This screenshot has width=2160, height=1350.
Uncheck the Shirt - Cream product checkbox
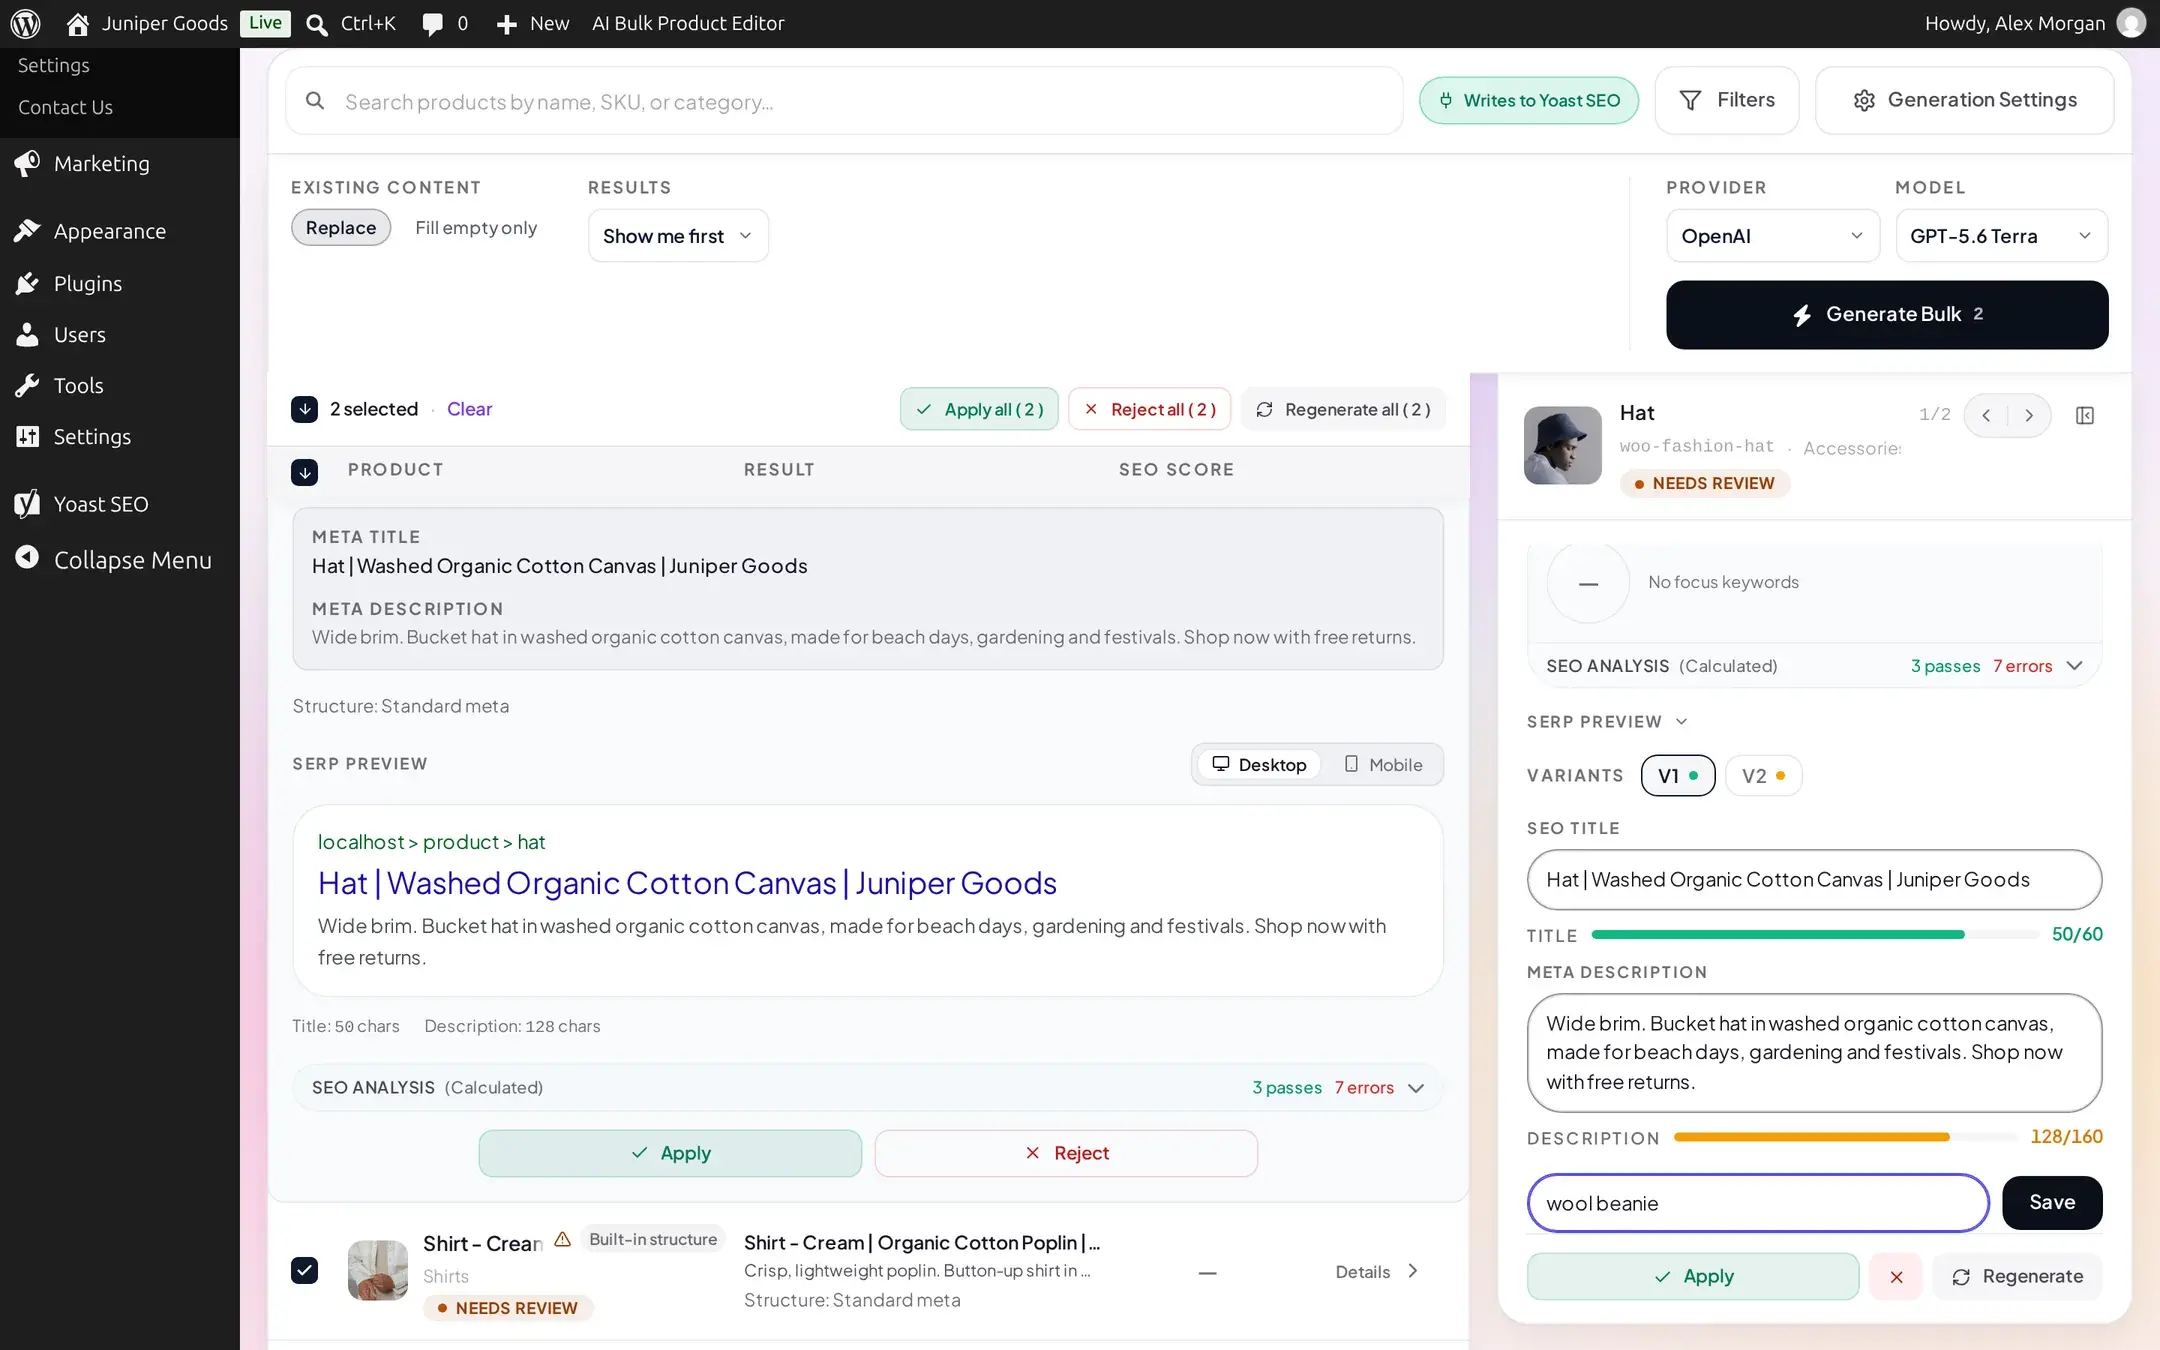[305, 1270]
